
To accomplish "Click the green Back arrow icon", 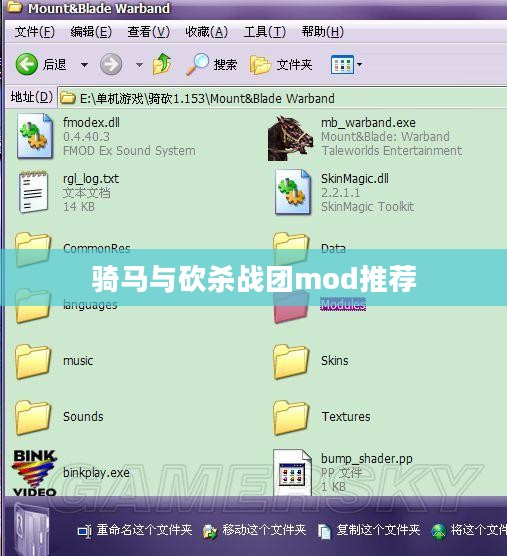I will pos(27,64).
